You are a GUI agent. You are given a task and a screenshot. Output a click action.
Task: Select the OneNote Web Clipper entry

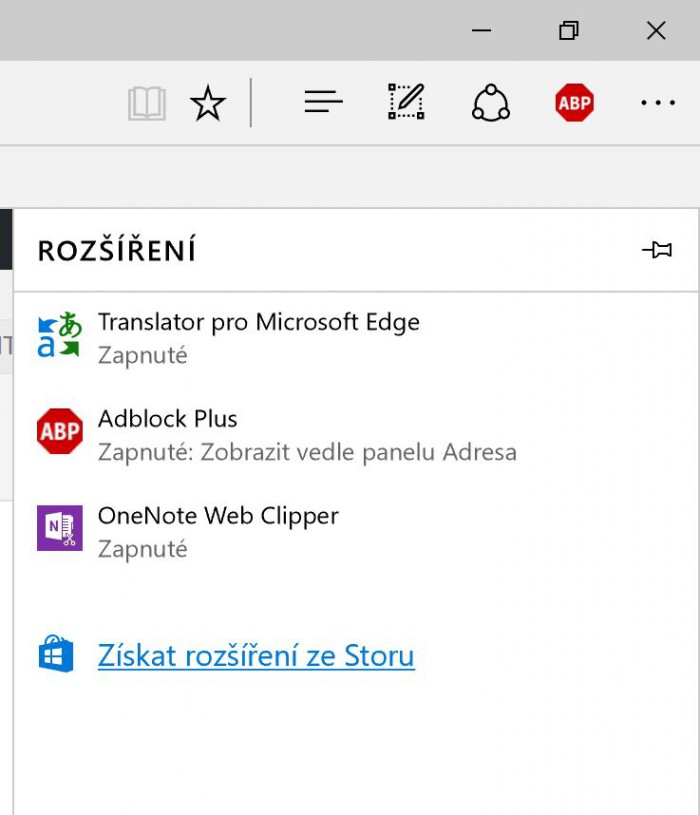[x=218, y=515]
